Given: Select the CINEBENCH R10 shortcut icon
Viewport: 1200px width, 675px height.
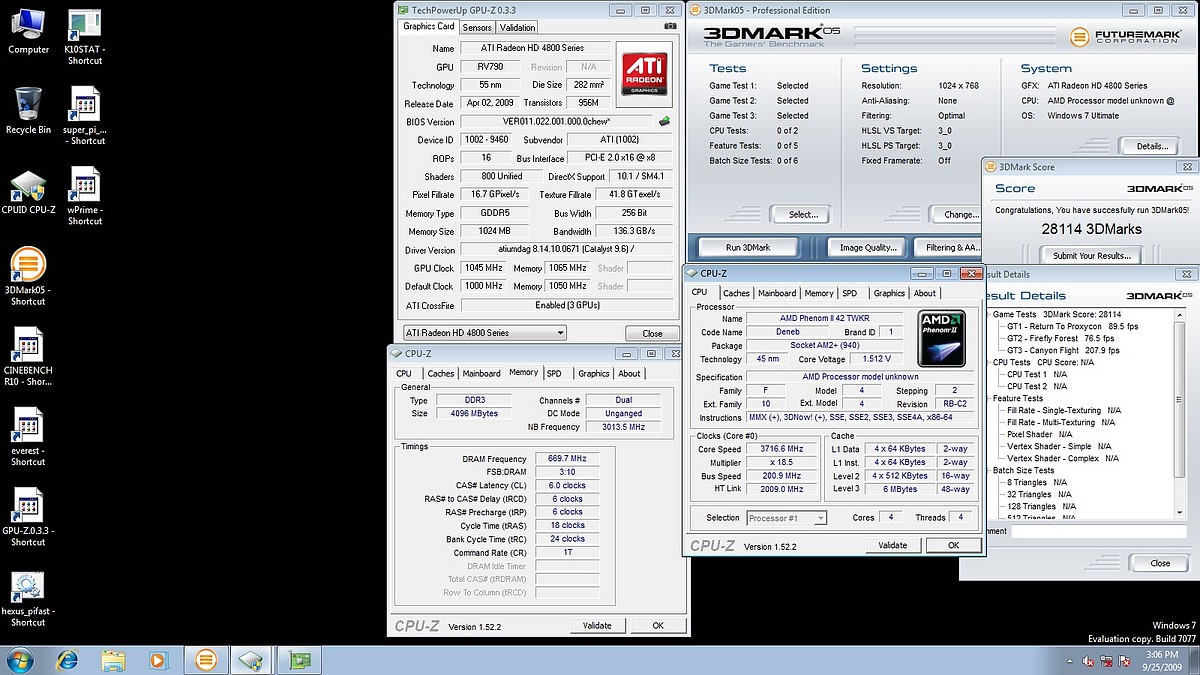Looking at the screenshot, I should (x=28, y=358).
